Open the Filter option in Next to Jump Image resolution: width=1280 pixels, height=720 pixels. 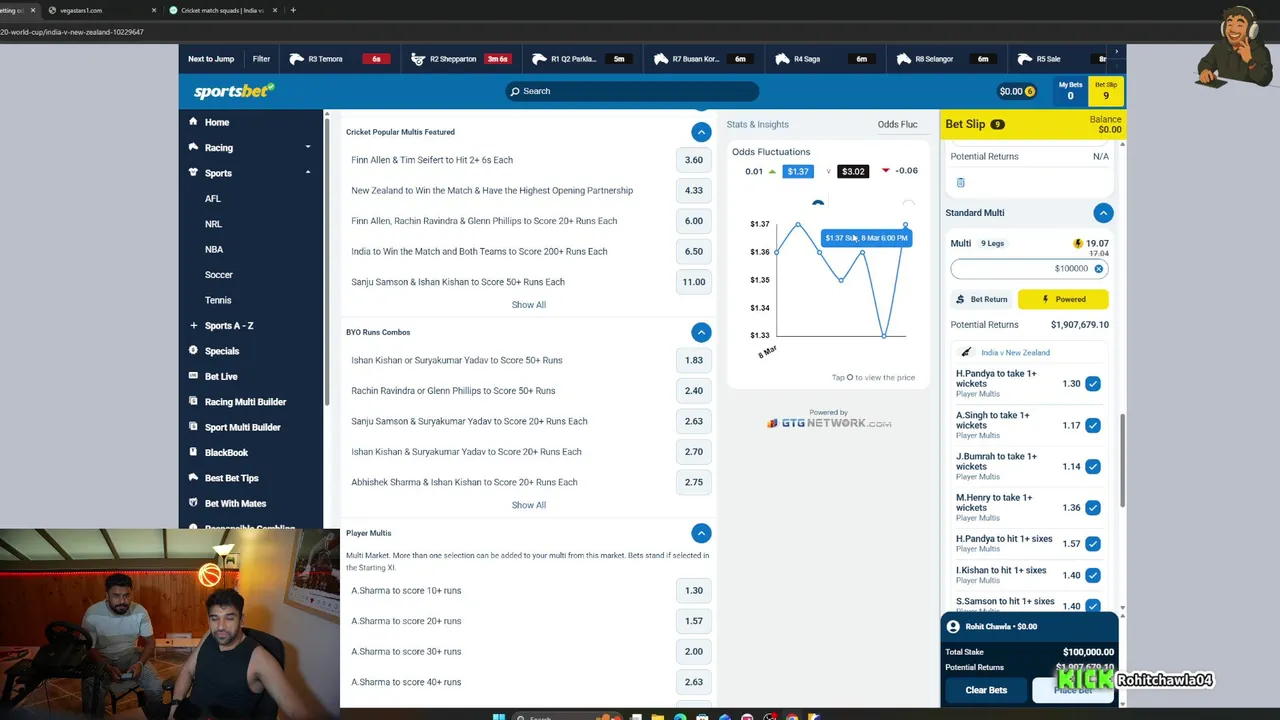point(261,59)
